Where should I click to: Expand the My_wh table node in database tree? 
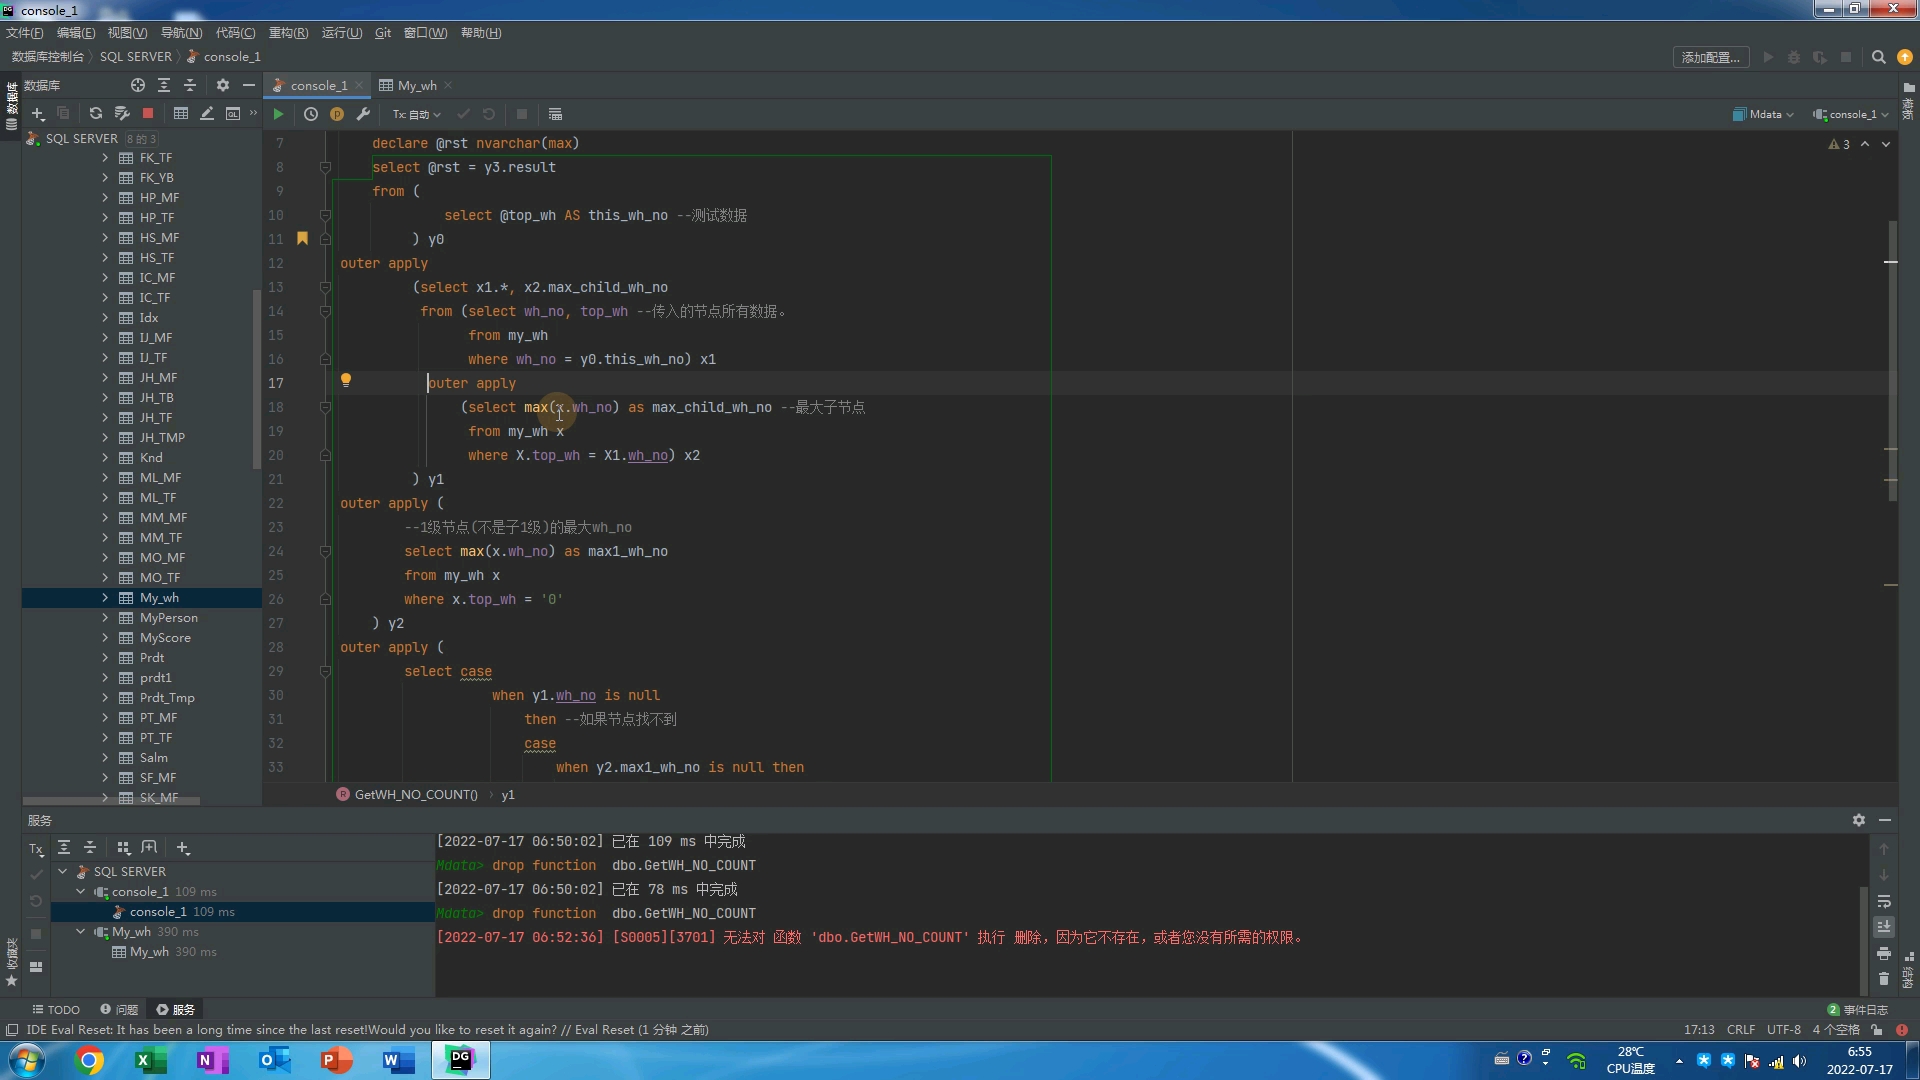(105, 598)
